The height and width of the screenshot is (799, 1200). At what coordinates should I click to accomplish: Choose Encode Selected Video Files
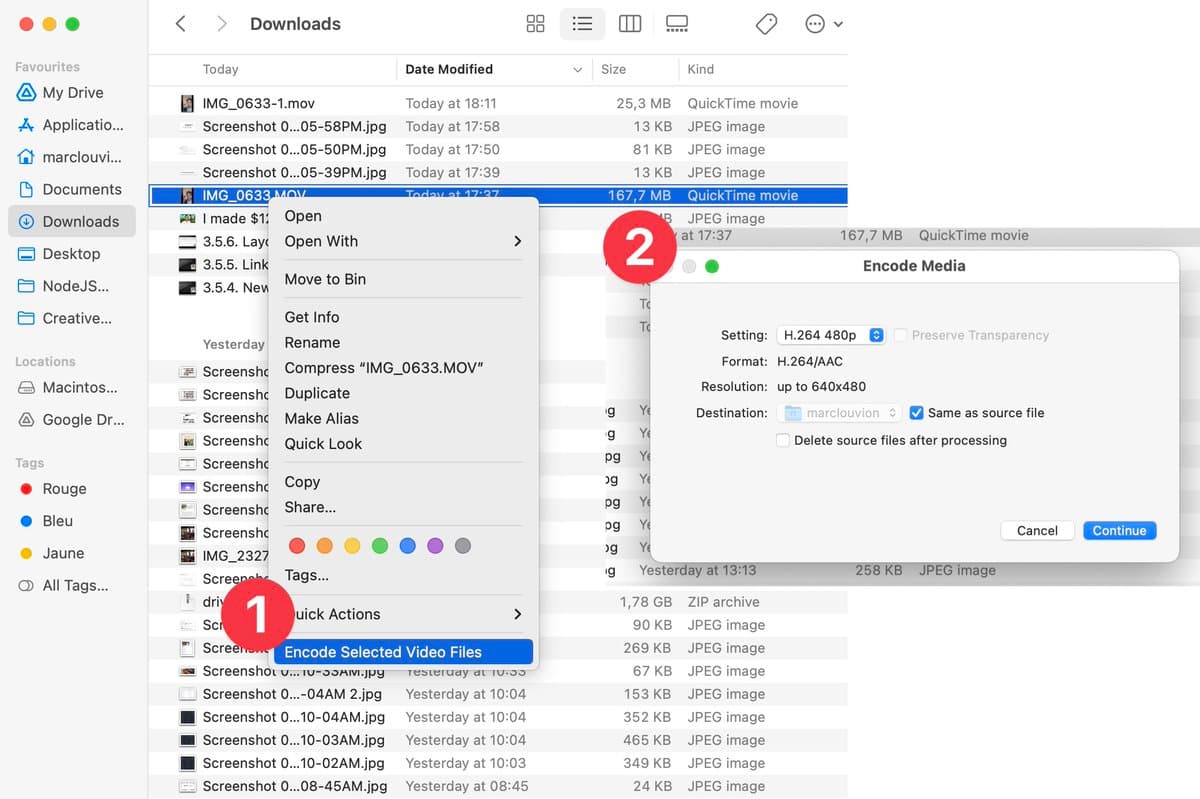click(403, 652)
